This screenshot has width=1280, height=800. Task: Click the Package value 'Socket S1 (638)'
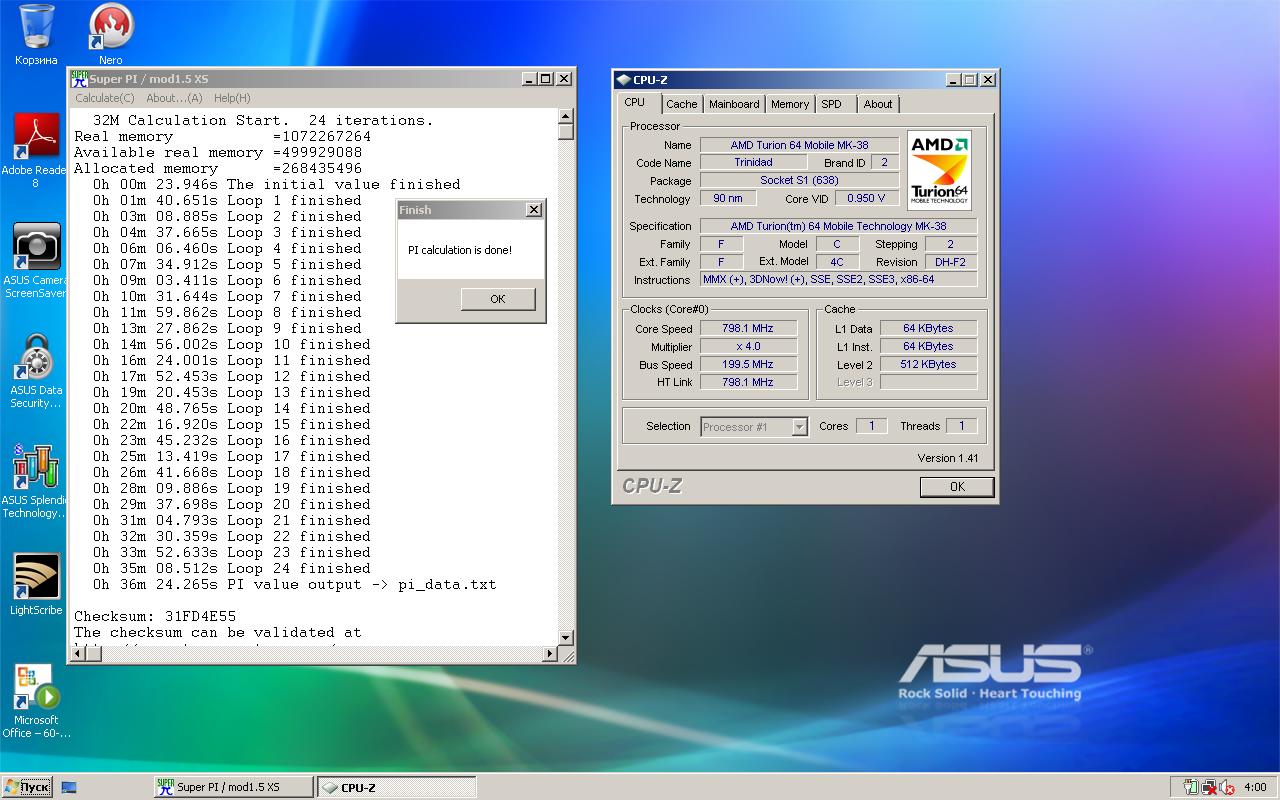(799, 180)
